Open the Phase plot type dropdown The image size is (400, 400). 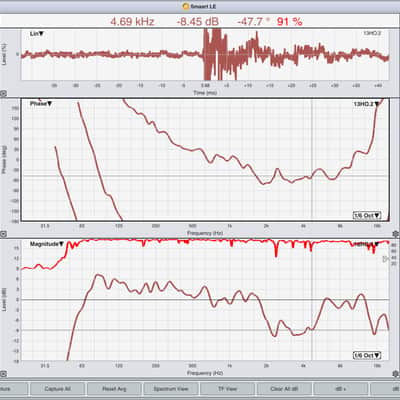(x=41, y=104)
